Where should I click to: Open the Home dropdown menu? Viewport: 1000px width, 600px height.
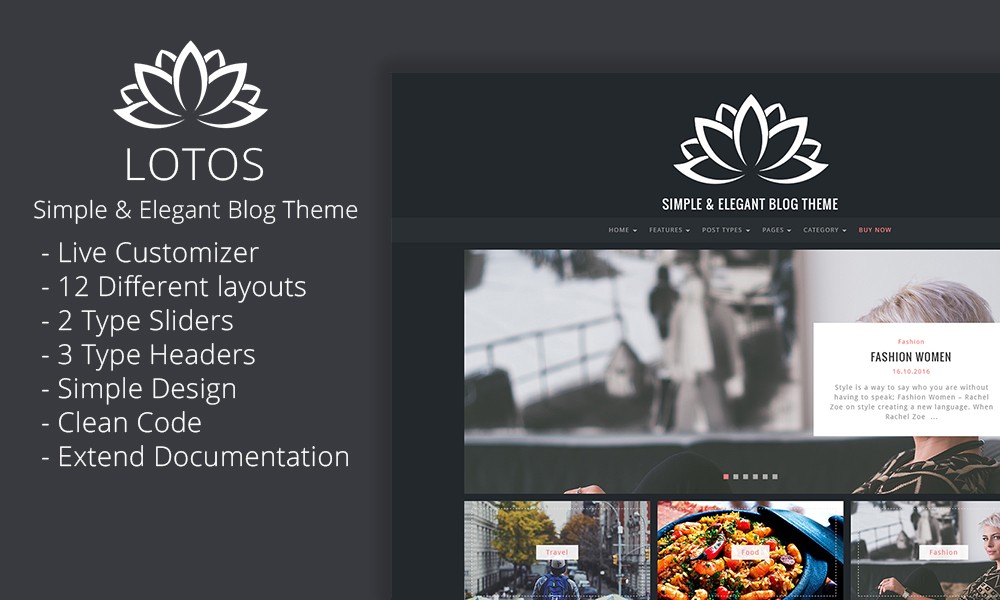pos(622,230)
